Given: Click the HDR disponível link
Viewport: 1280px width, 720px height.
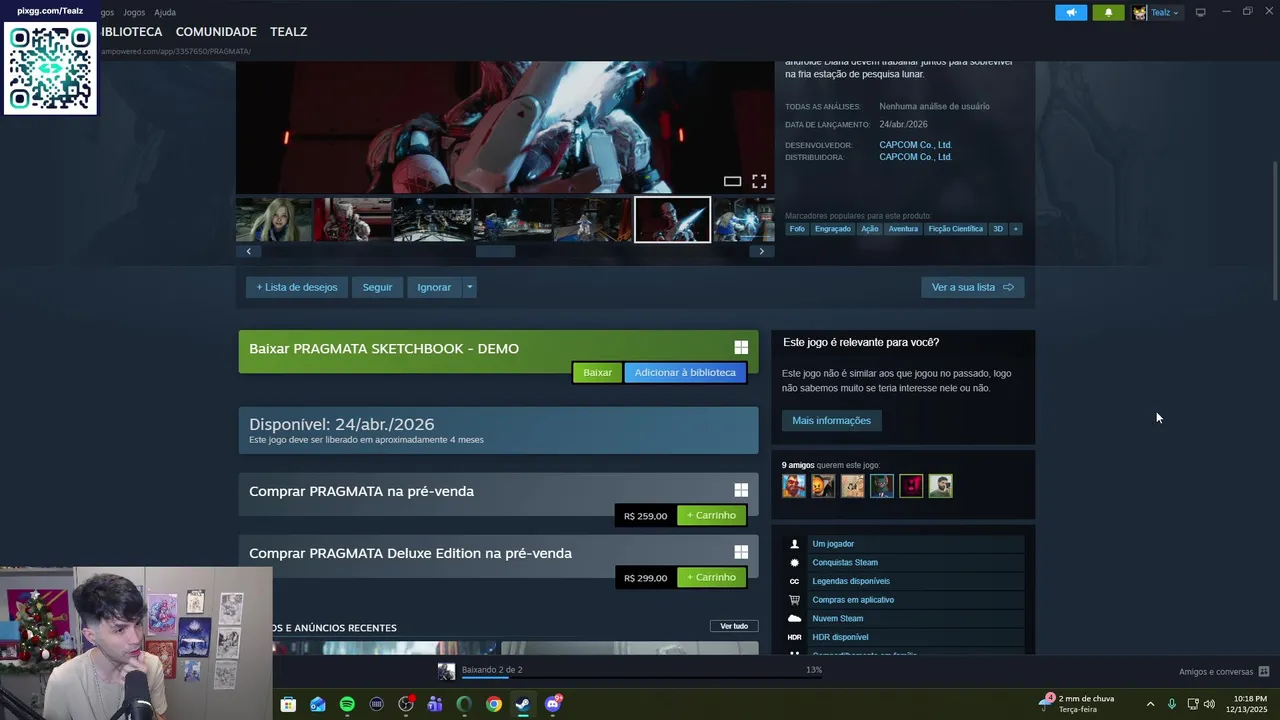Looking at the screenshot, I should [x=840, y=637].
